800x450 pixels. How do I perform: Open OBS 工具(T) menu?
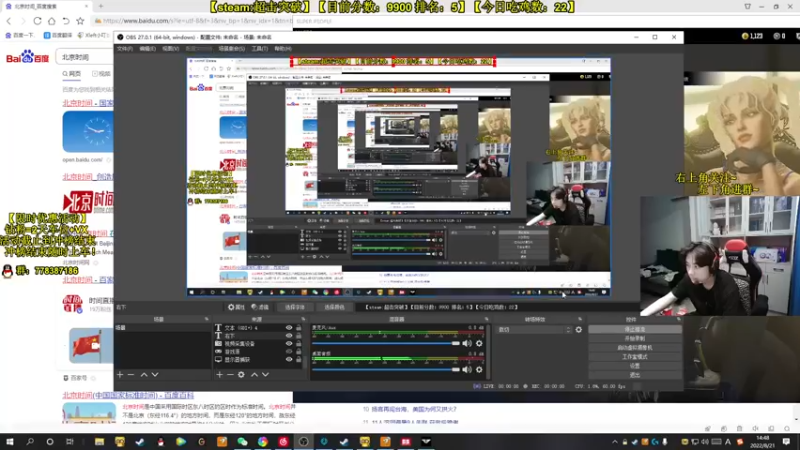tap(260, 49)
